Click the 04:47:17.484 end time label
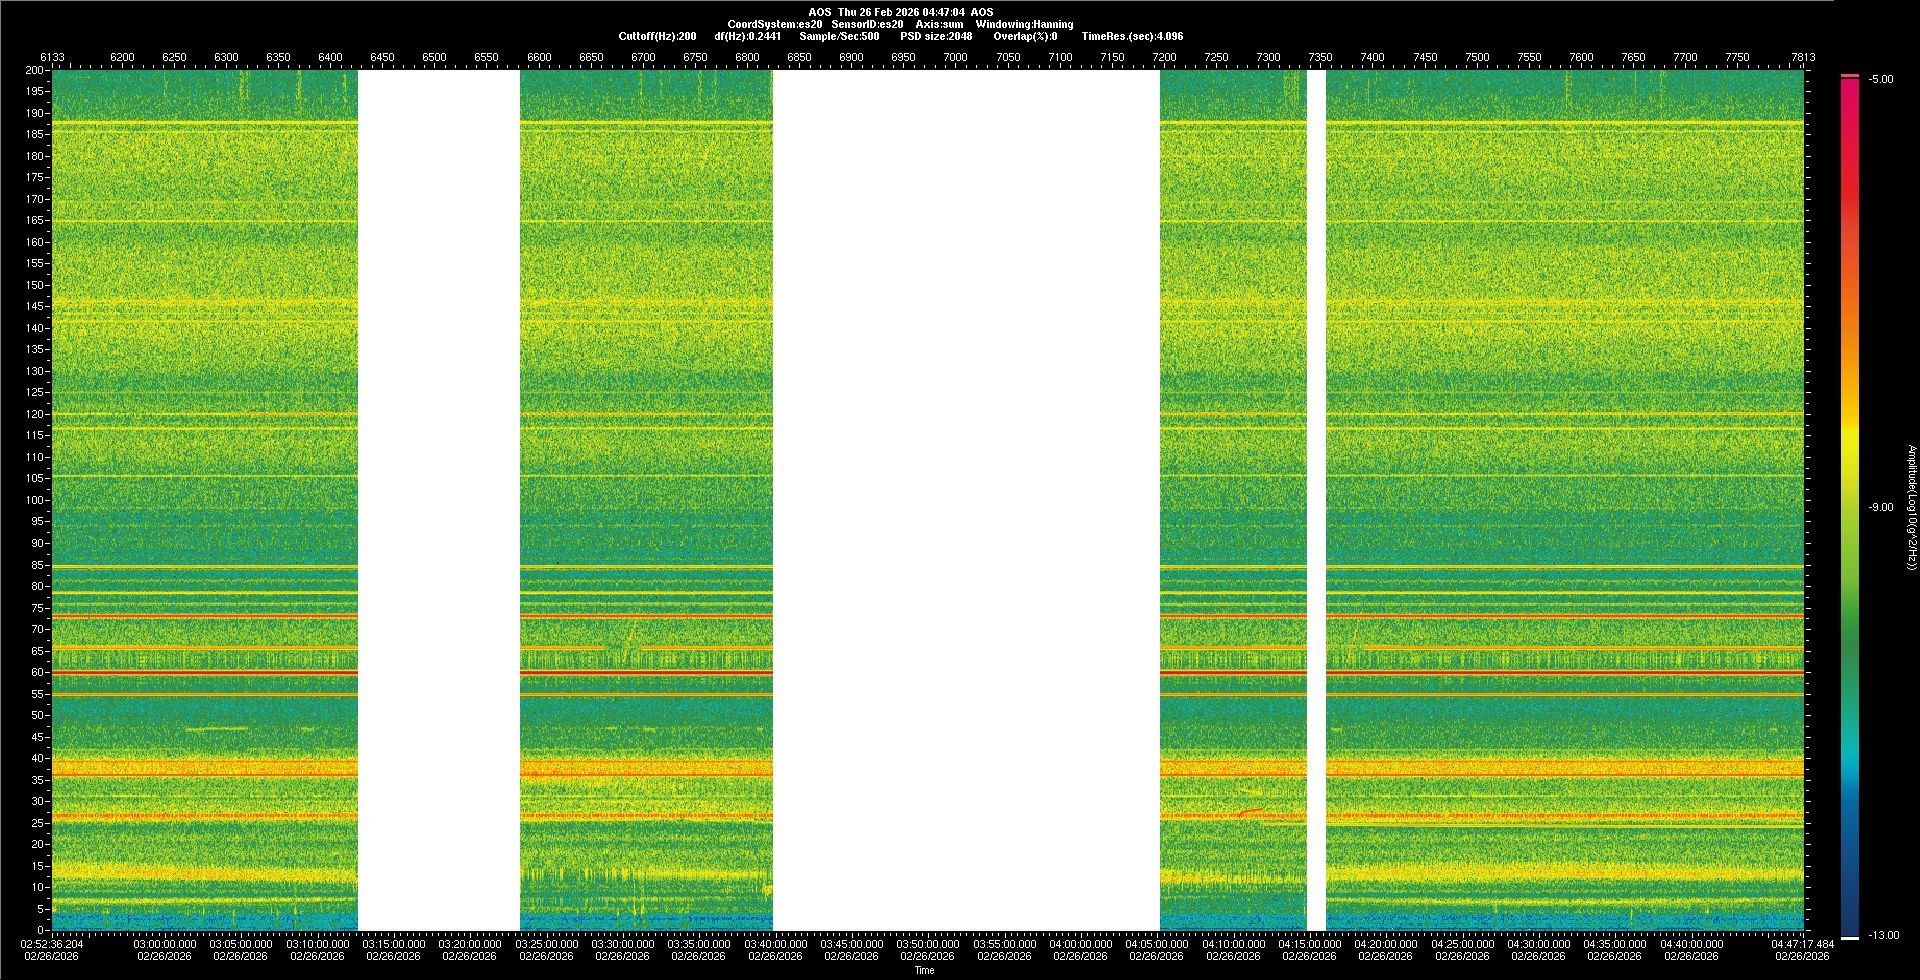This screenshot has height=980, width=1920. tap(1802, 944)
